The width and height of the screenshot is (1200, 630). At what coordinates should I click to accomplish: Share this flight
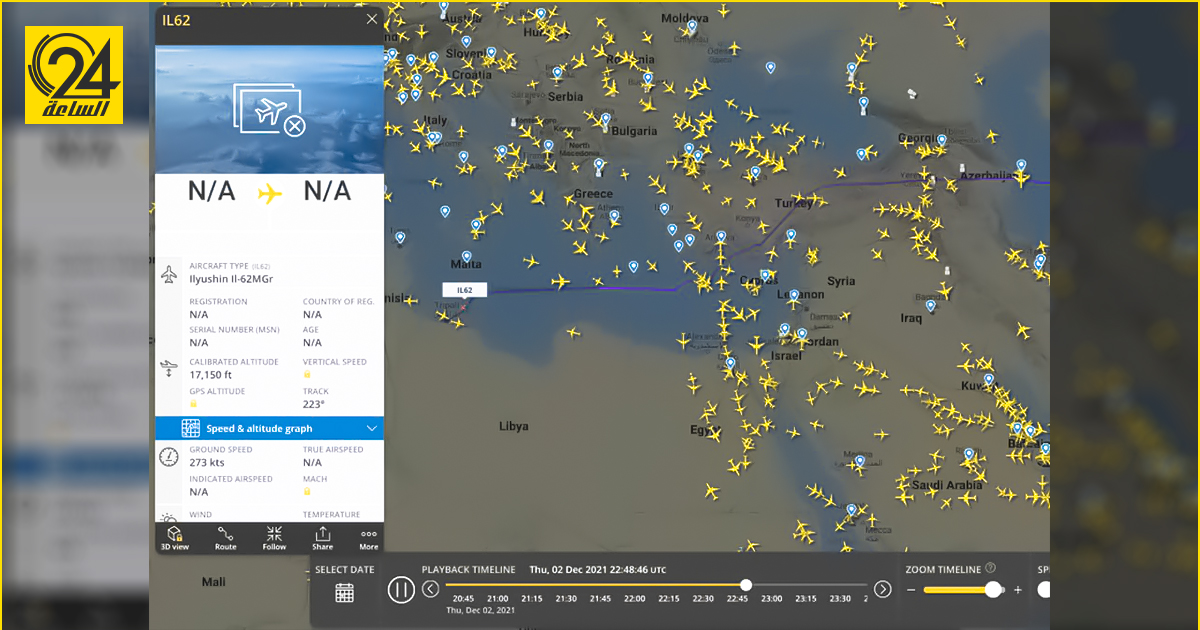pyautogui.click(x=322, y=538)
